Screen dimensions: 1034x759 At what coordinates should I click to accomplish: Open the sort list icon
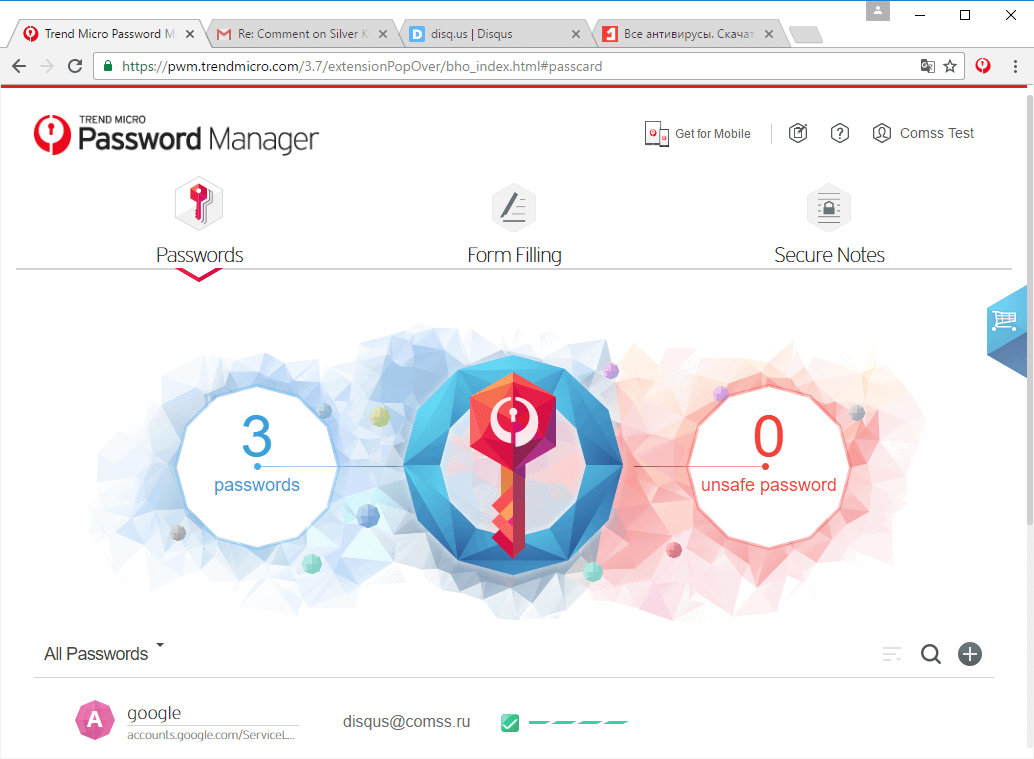tap(892, 654)
